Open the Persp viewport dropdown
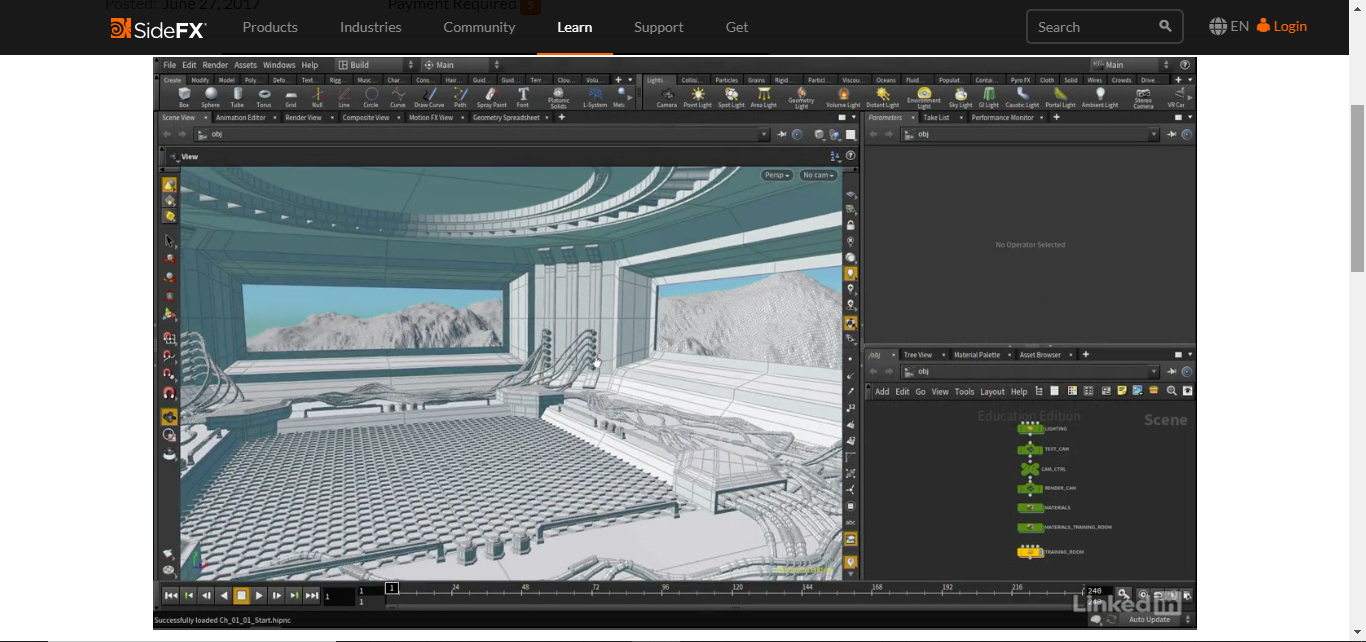 pos(777,175)
